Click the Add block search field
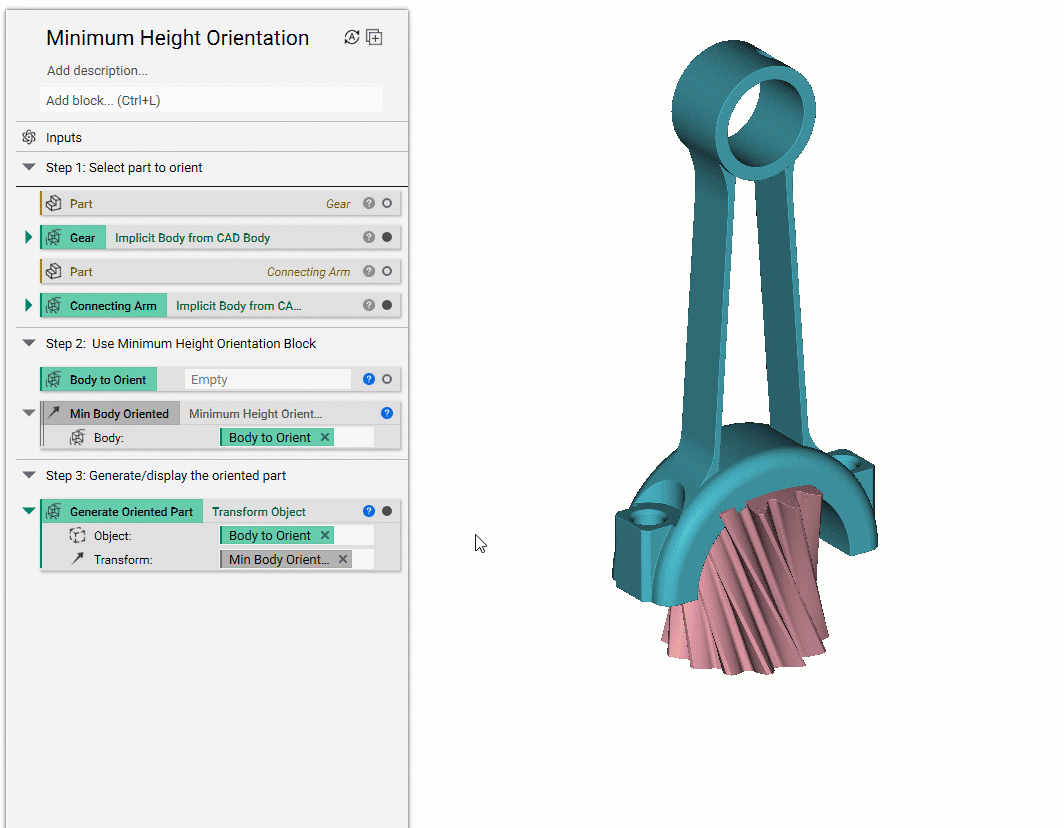 pos(211,101)
